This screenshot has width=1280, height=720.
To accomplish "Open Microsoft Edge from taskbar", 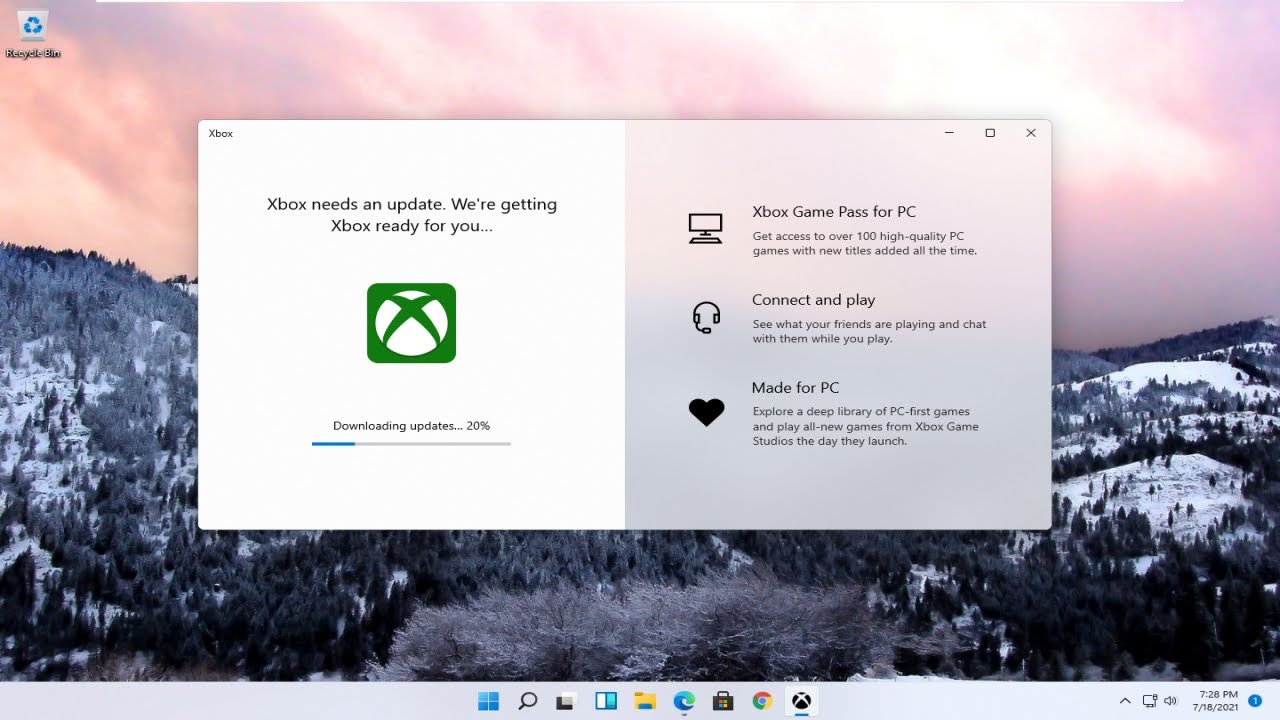I will 684,701.
